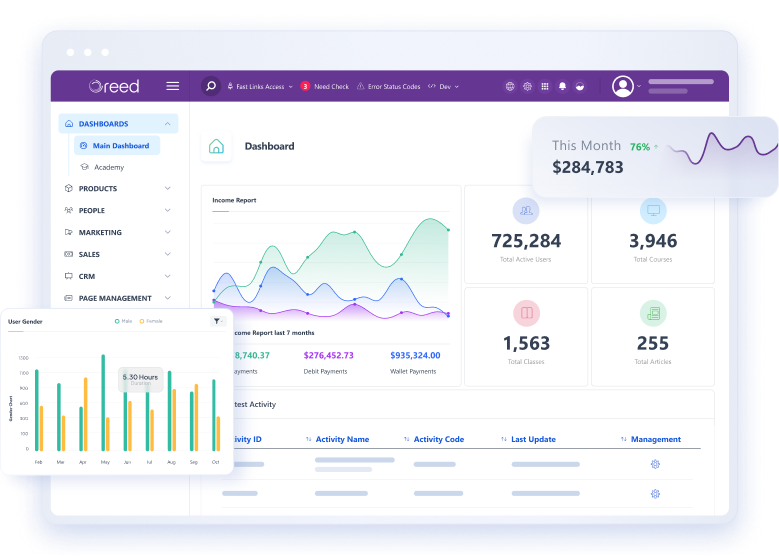The image size is (779, 556).
Task: Toggle the dark mode icon in header
Action: point(579,87)
